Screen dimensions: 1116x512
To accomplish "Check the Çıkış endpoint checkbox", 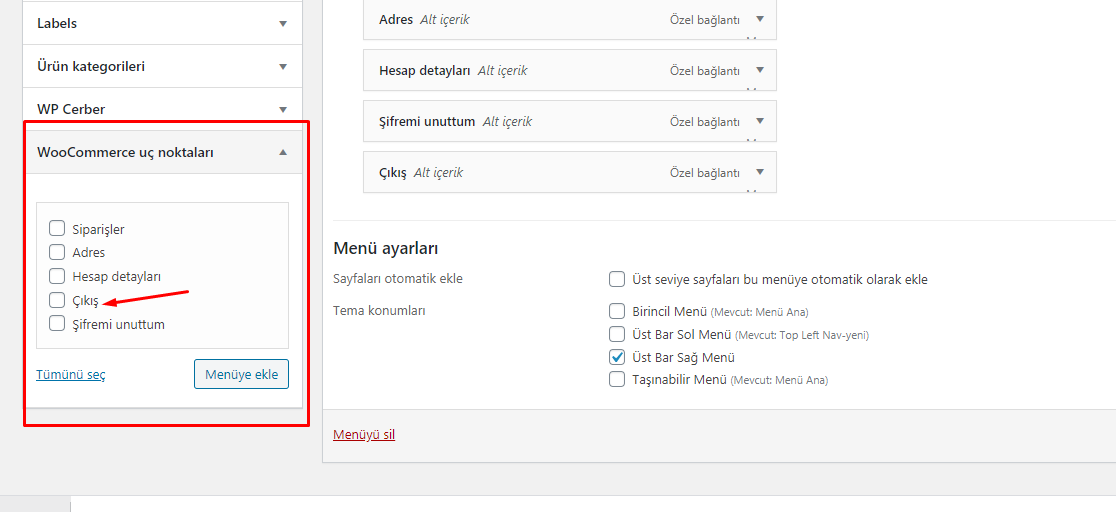I will click(57, 300).
